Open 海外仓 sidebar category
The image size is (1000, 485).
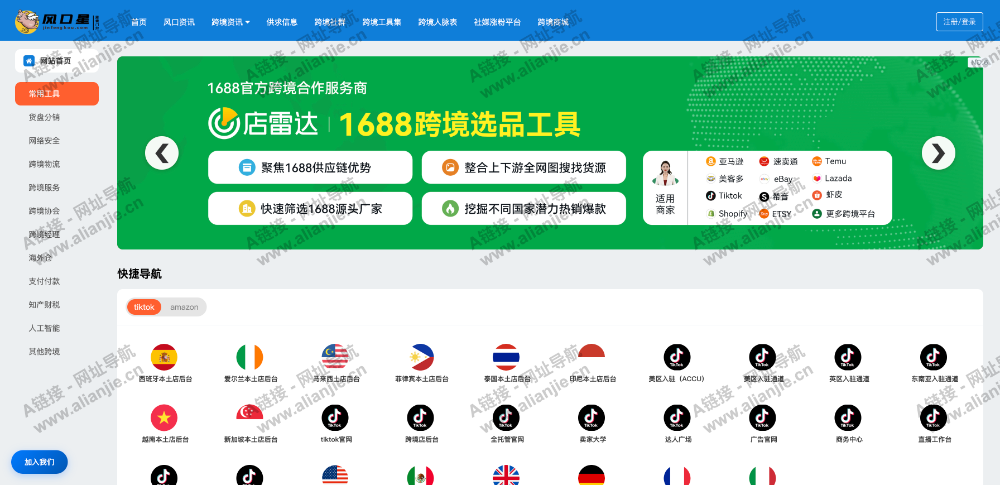tap(40, 258)
